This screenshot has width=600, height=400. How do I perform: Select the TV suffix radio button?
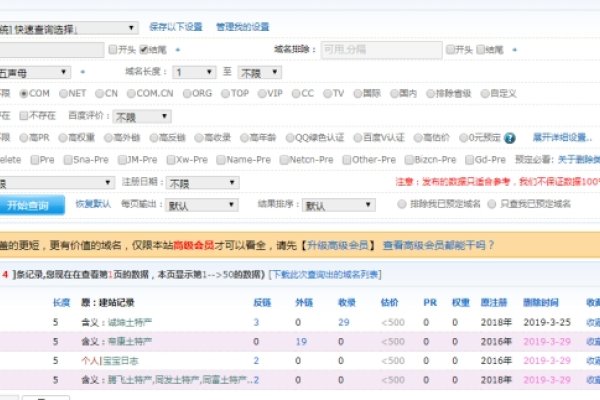point(327,94)
